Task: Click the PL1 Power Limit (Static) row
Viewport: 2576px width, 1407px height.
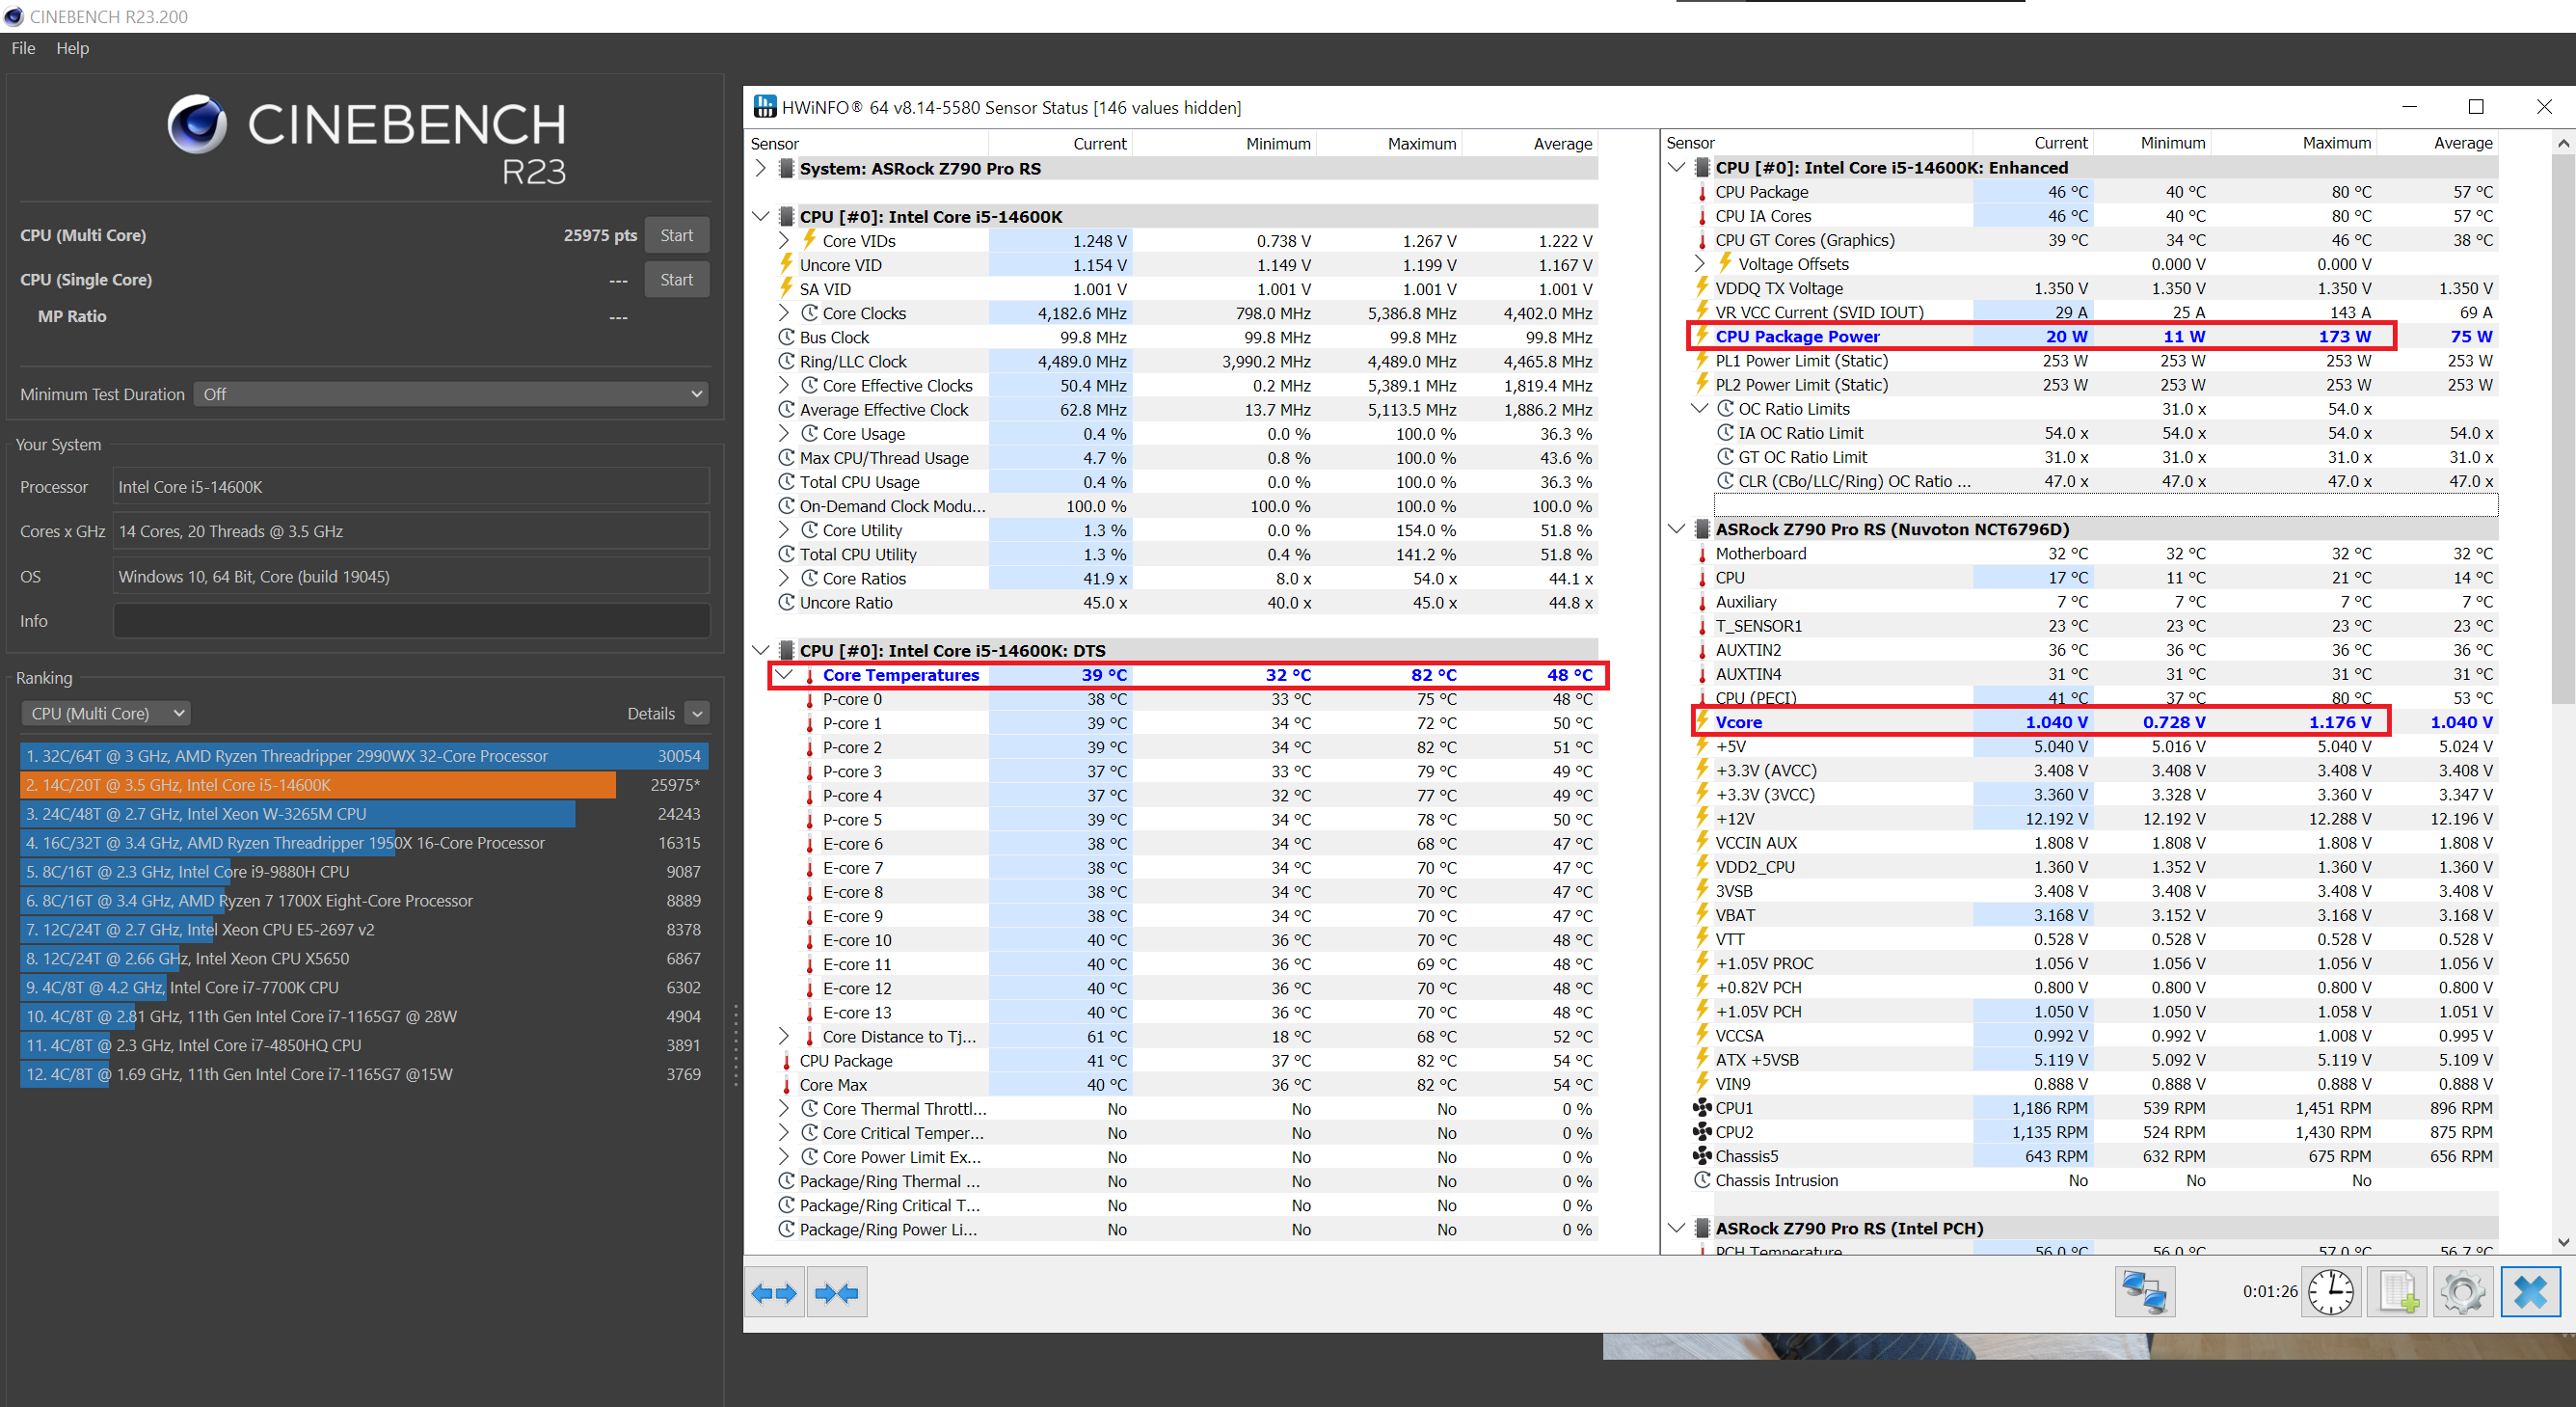Action: tap(2095, 360)
